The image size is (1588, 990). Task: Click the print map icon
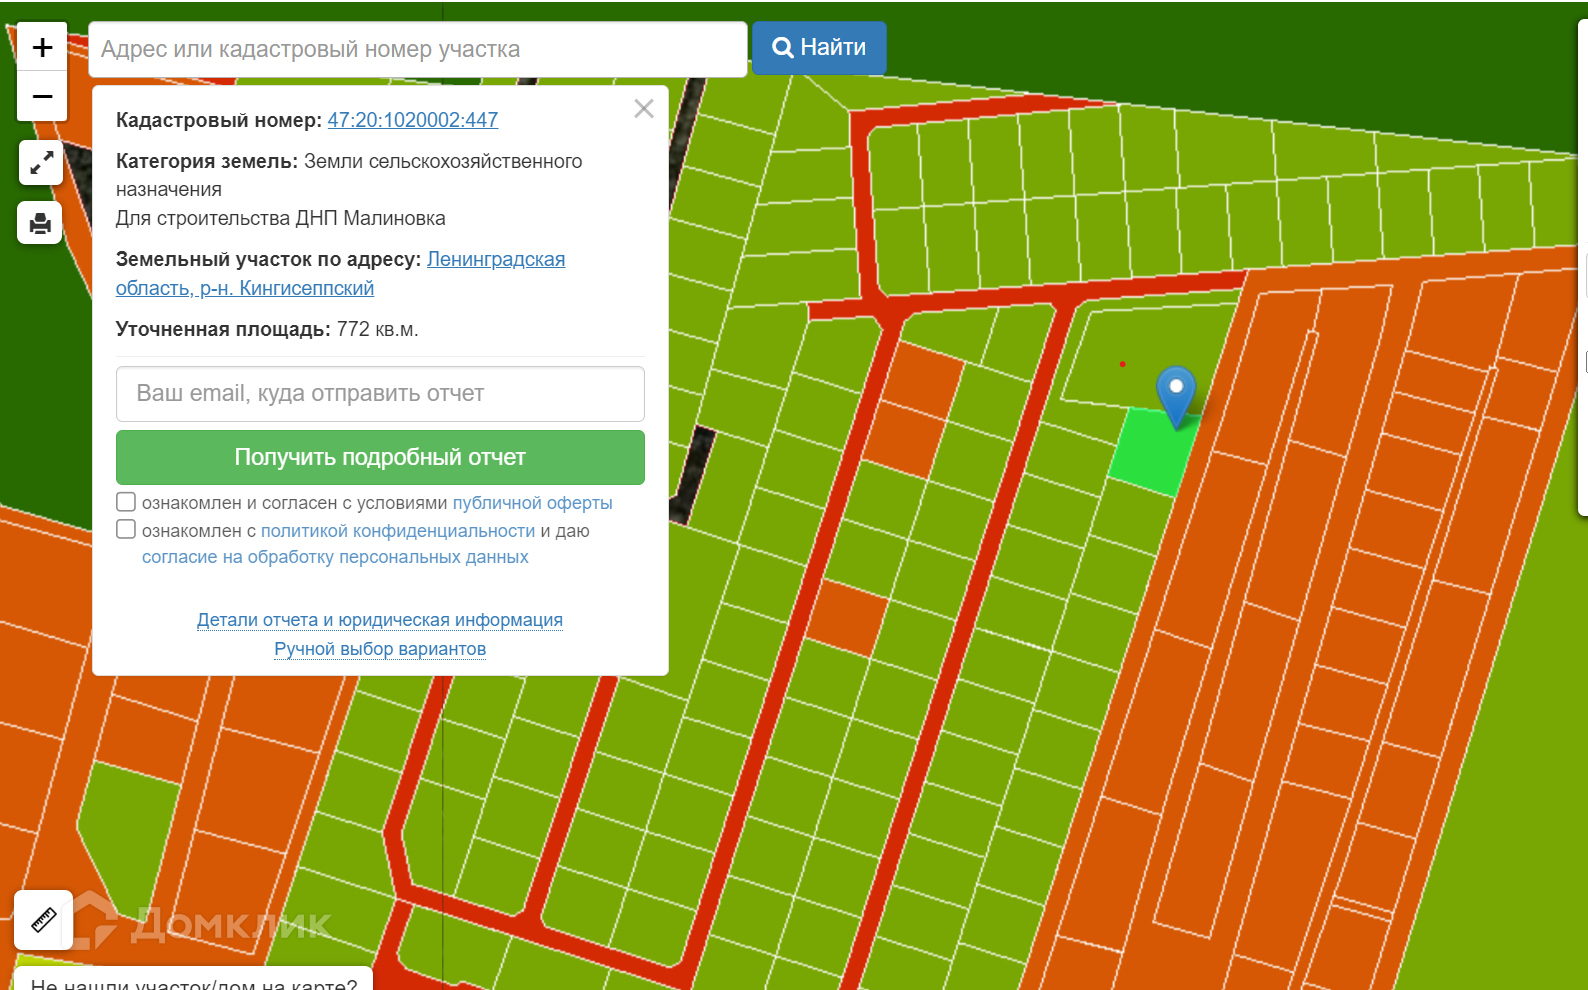pos(40,223)
